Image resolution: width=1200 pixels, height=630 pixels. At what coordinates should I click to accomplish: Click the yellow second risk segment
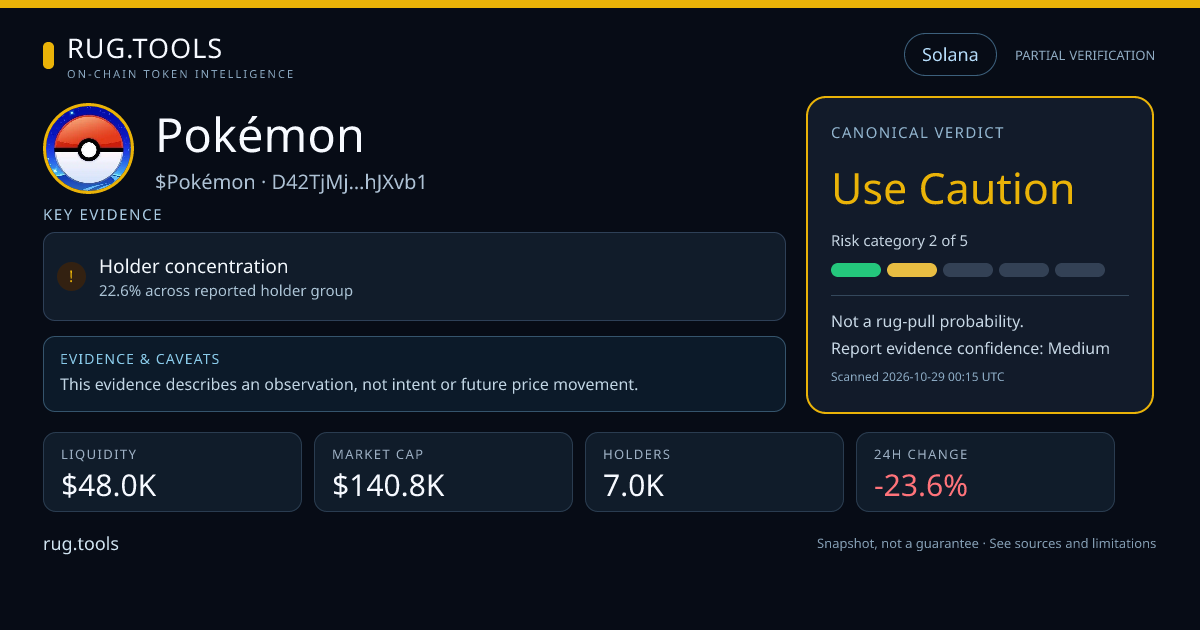click(912, 270)
